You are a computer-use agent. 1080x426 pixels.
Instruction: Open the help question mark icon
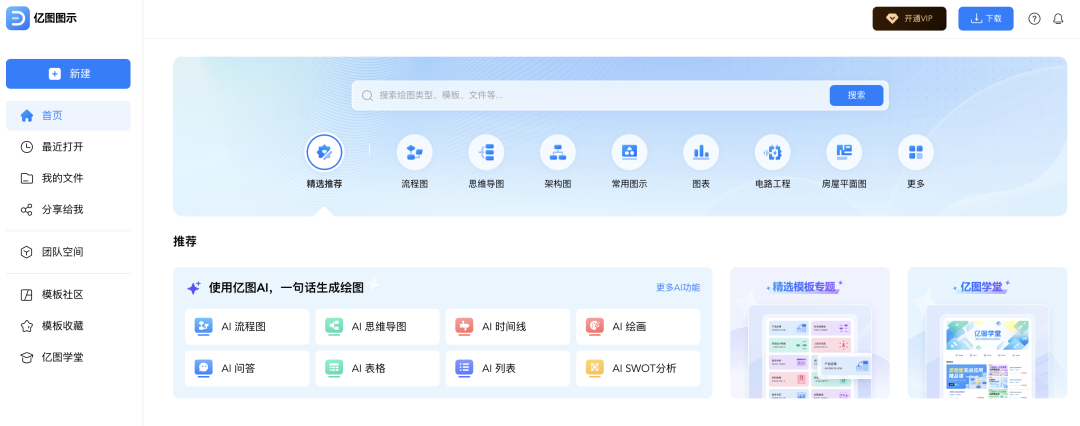pyautogui.click(x=1034, y=19)
